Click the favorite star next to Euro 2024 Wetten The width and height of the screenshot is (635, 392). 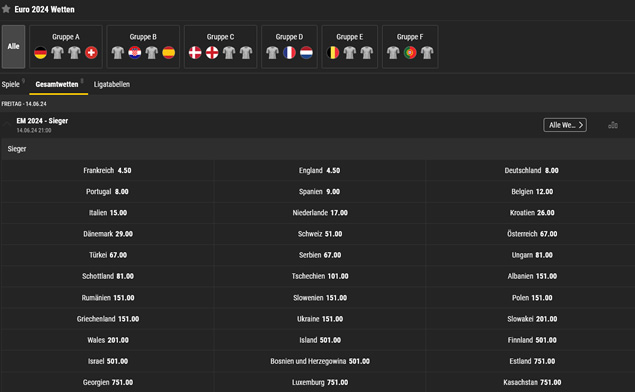(x=6, y=9)
